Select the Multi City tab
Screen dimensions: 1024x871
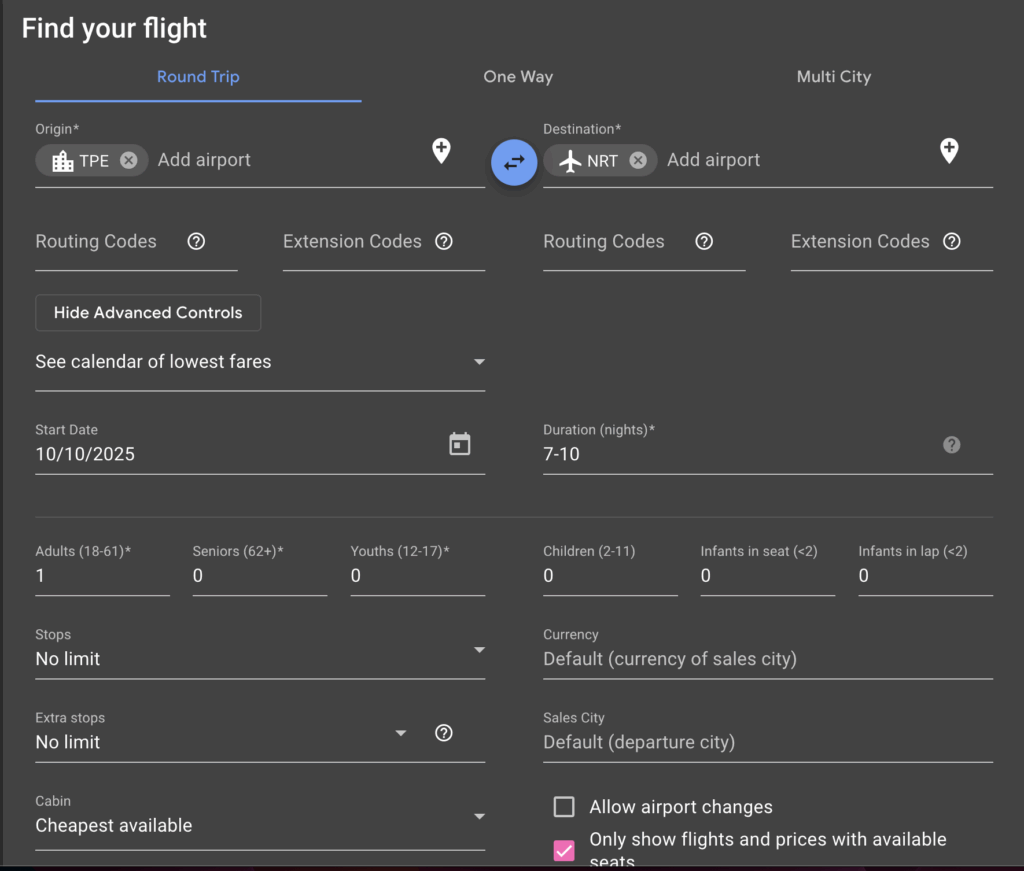point(833,77)
